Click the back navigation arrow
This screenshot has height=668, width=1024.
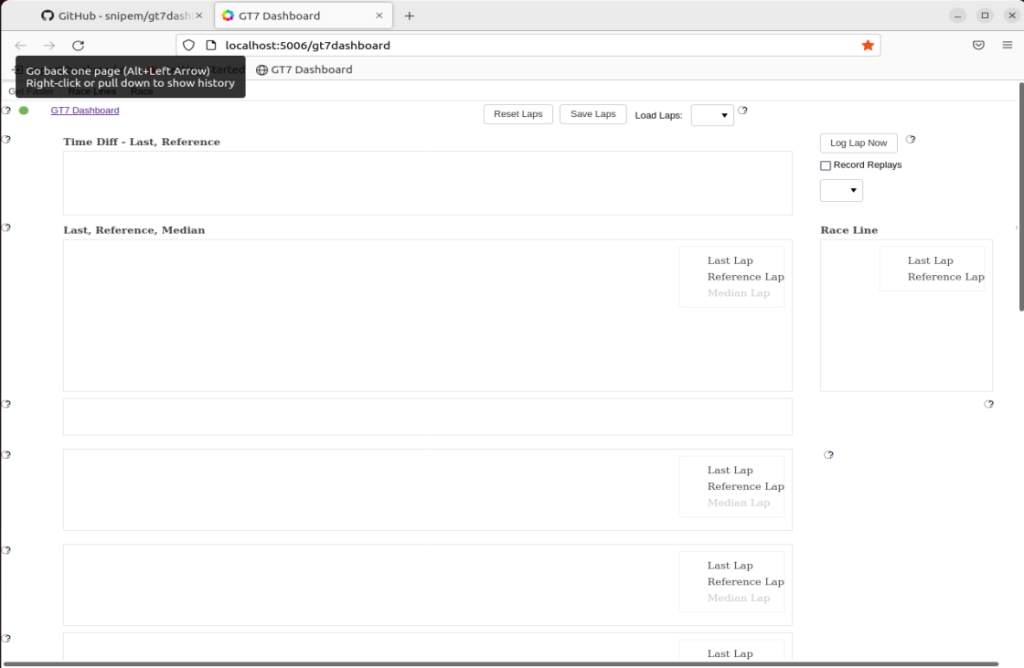(20, 45)
